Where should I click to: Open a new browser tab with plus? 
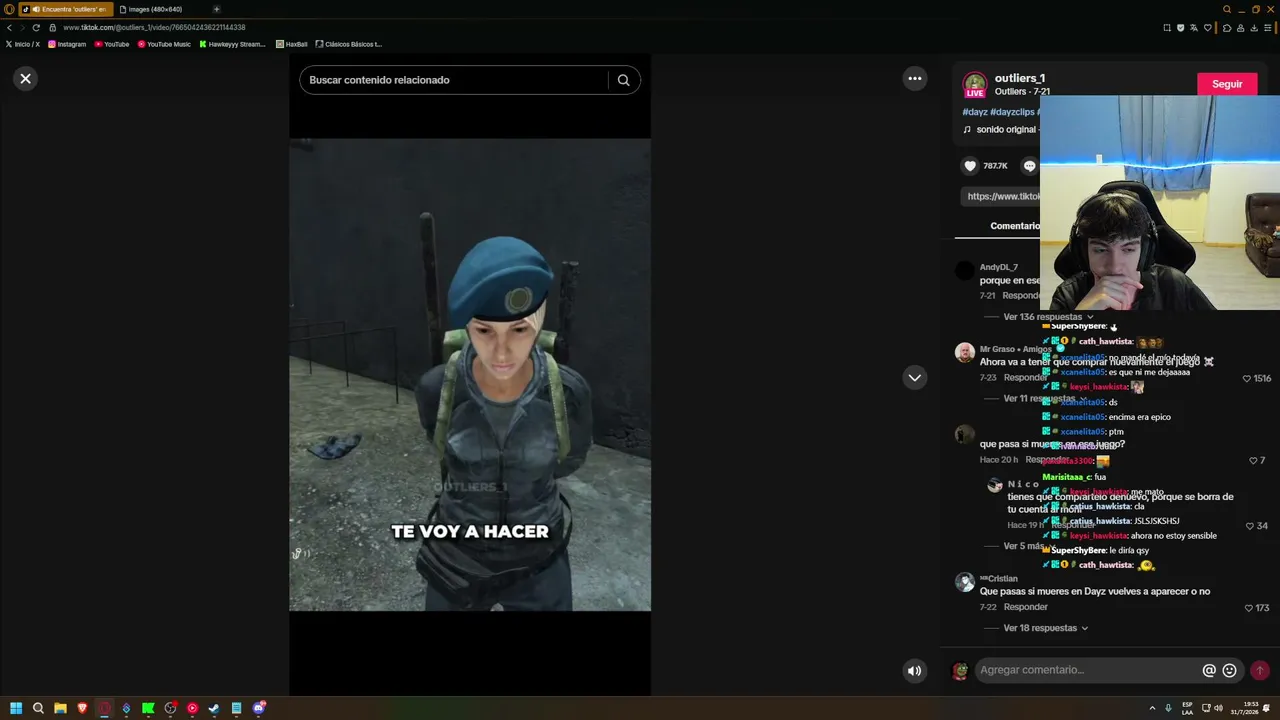tap(216, 9)
